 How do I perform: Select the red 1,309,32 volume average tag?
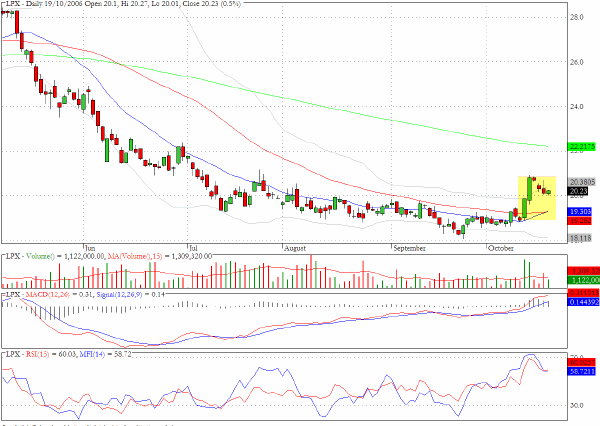click(x=583, y=271)
